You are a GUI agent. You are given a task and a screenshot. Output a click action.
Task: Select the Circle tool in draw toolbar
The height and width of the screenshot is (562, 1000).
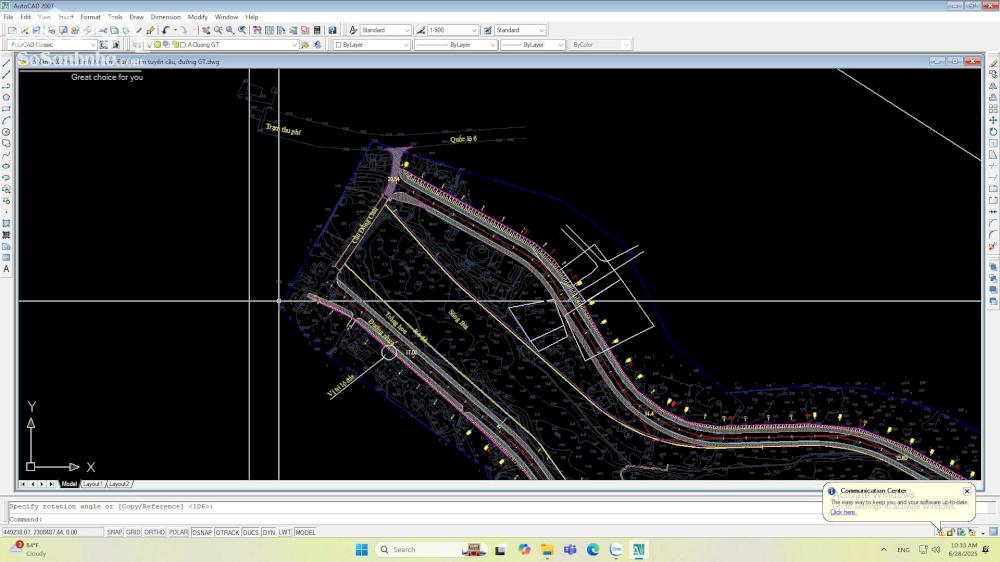[x=7, y=132]
